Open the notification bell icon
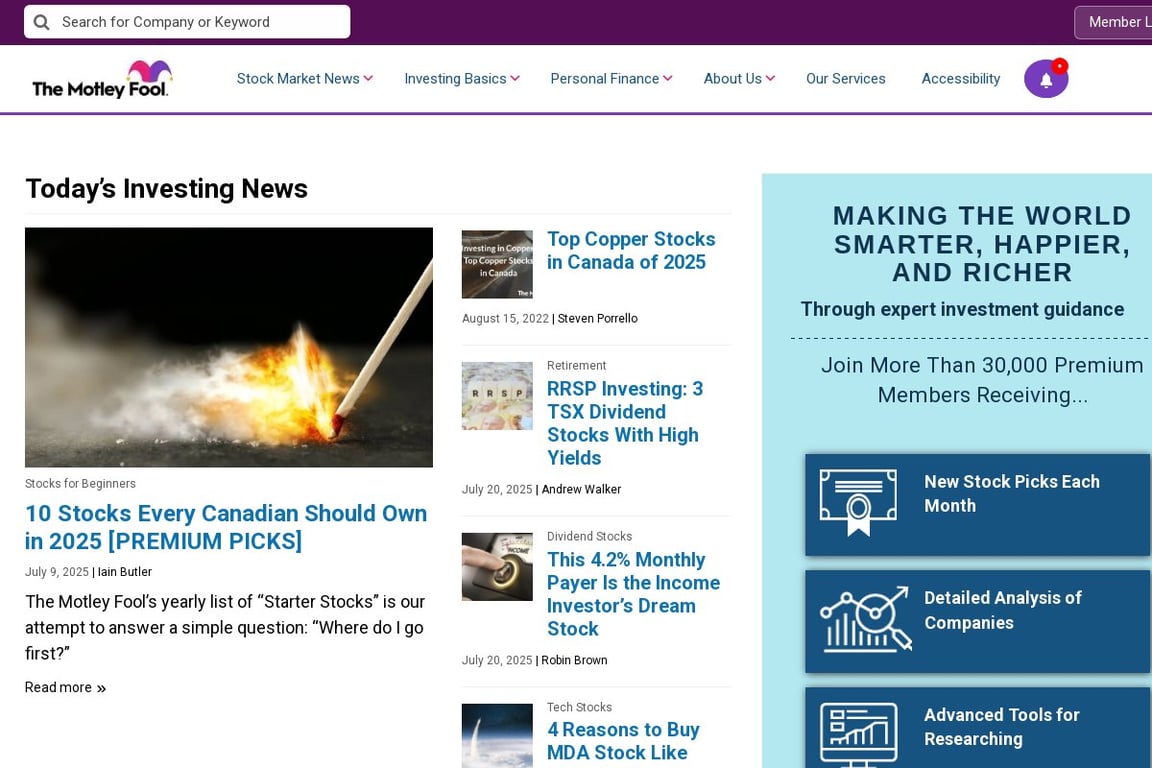The height and width of the screenshot is (768, 1152). point(1046,79)
